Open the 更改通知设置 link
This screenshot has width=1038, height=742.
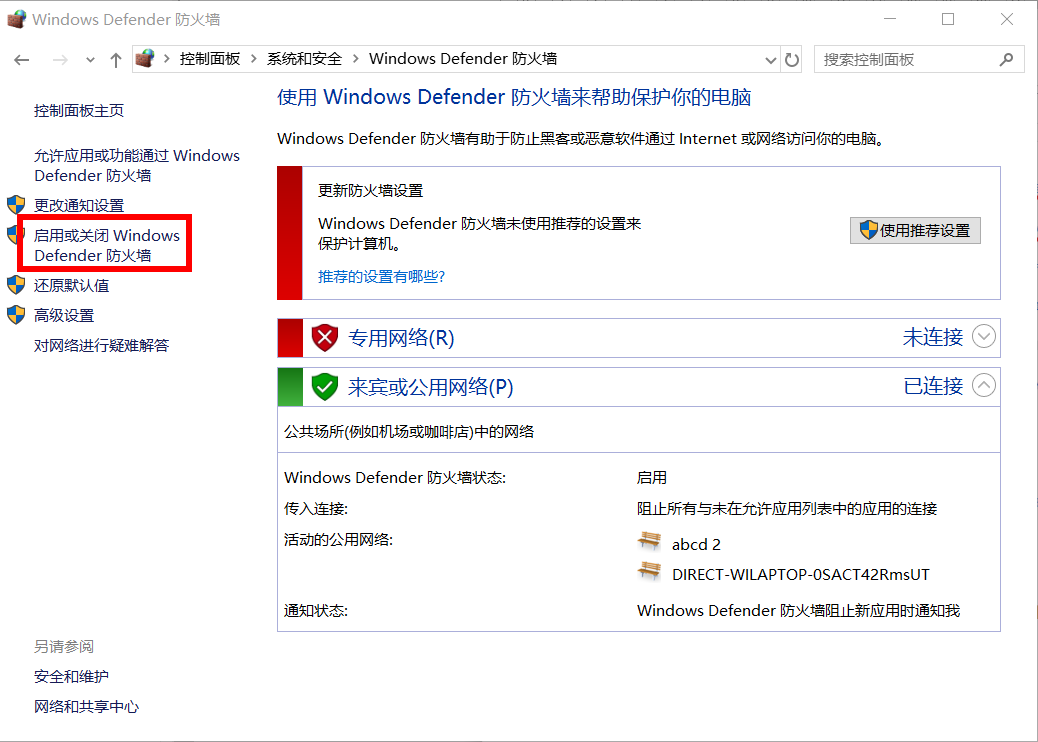(79, 205)
